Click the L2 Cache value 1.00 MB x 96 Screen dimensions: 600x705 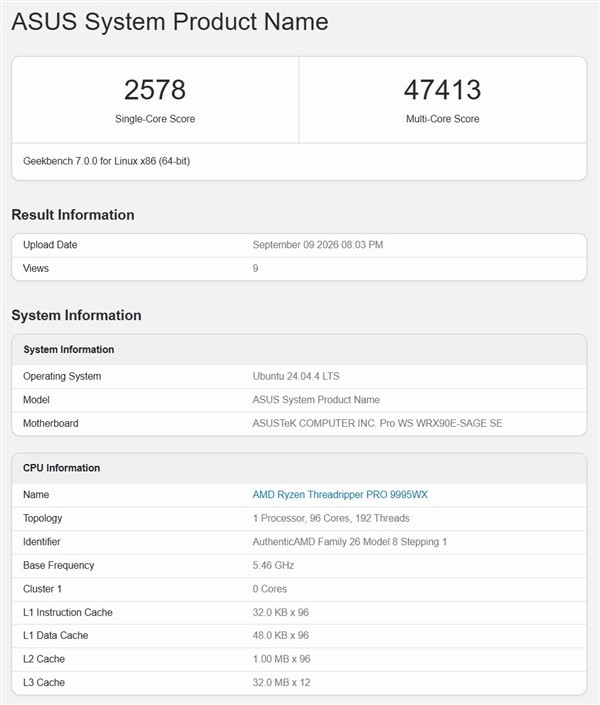(x=281, y=659)
